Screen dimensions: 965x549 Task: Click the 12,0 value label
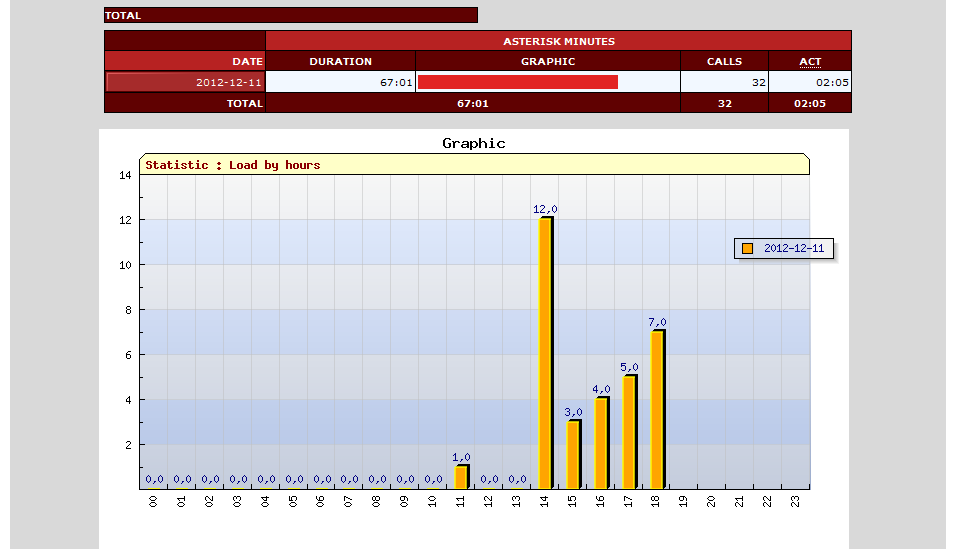click(545, 209)
